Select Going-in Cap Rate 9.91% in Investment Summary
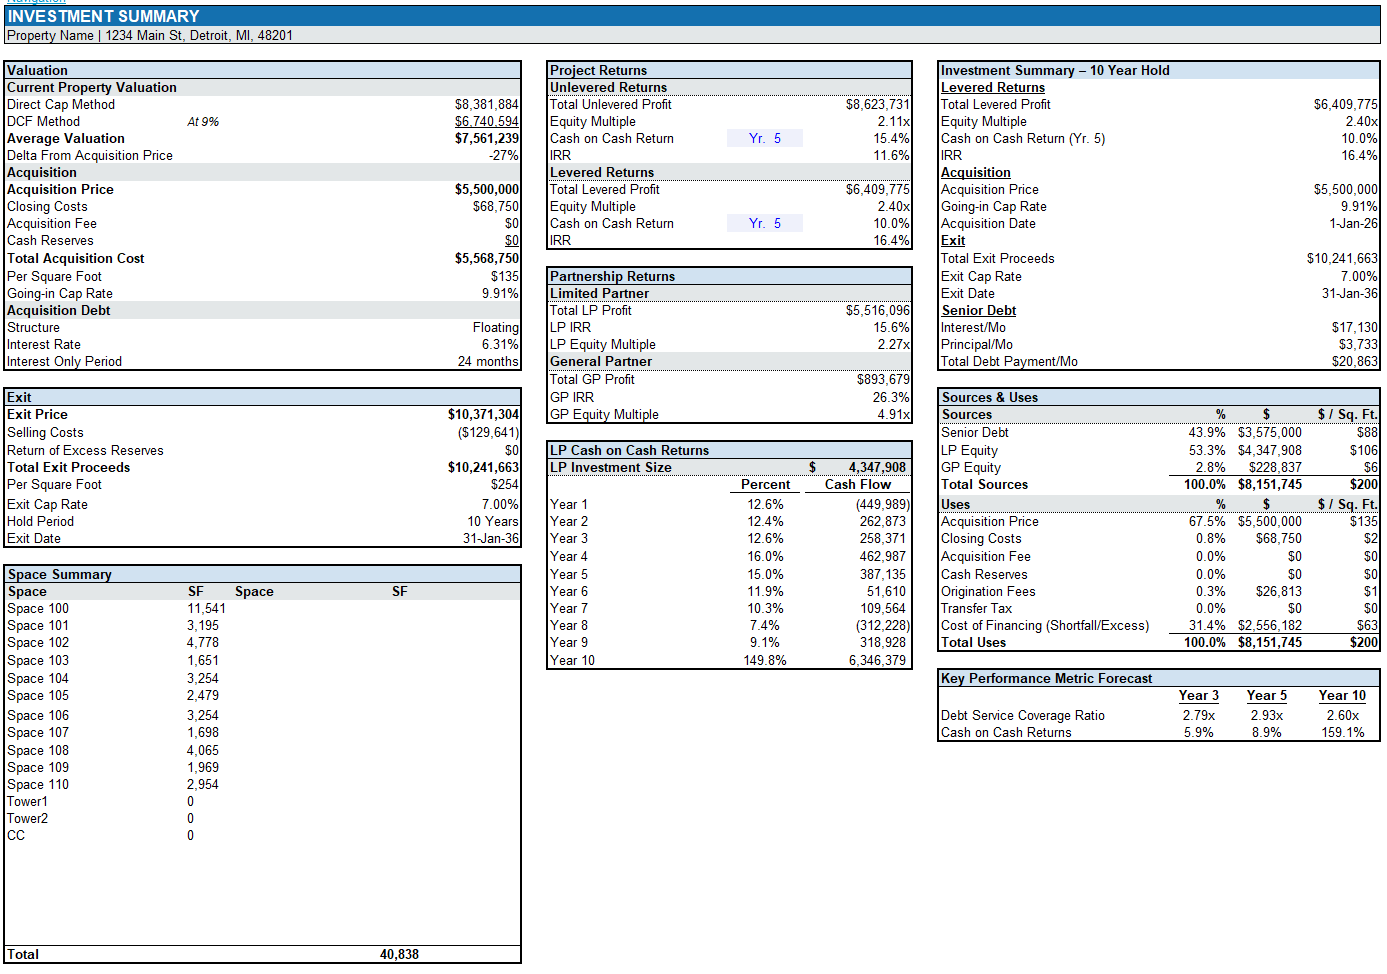The width and height of the screenshot is (1387, 974). click(1358, 206)
